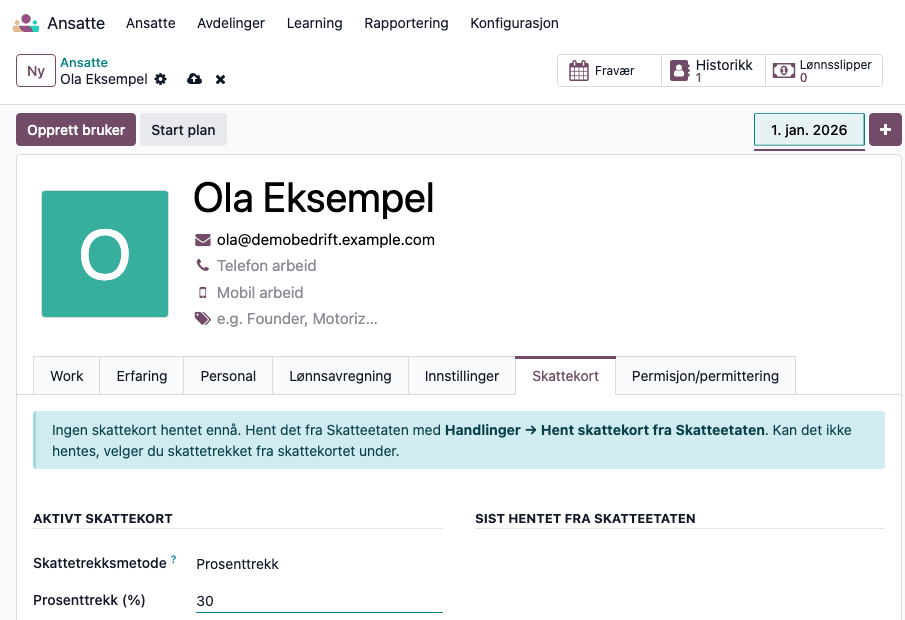The height and width of the screenshot is (620, 905).
Task: Click Opprett bruker button
Action: (x=76, y=130)
